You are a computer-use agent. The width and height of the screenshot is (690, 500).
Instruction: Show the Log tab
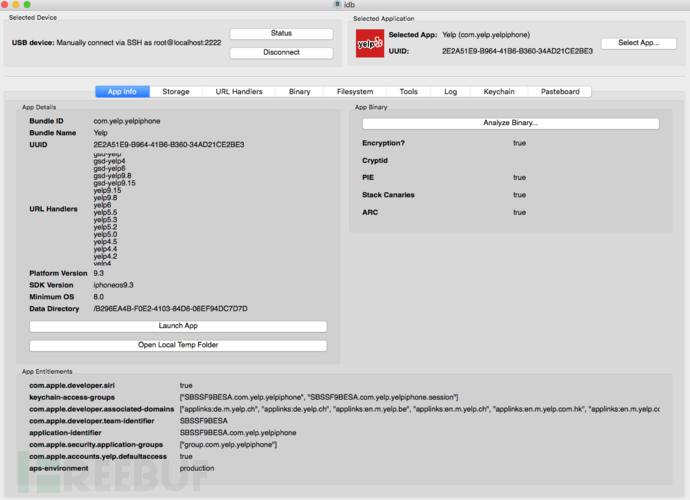(x=450, y=92)
